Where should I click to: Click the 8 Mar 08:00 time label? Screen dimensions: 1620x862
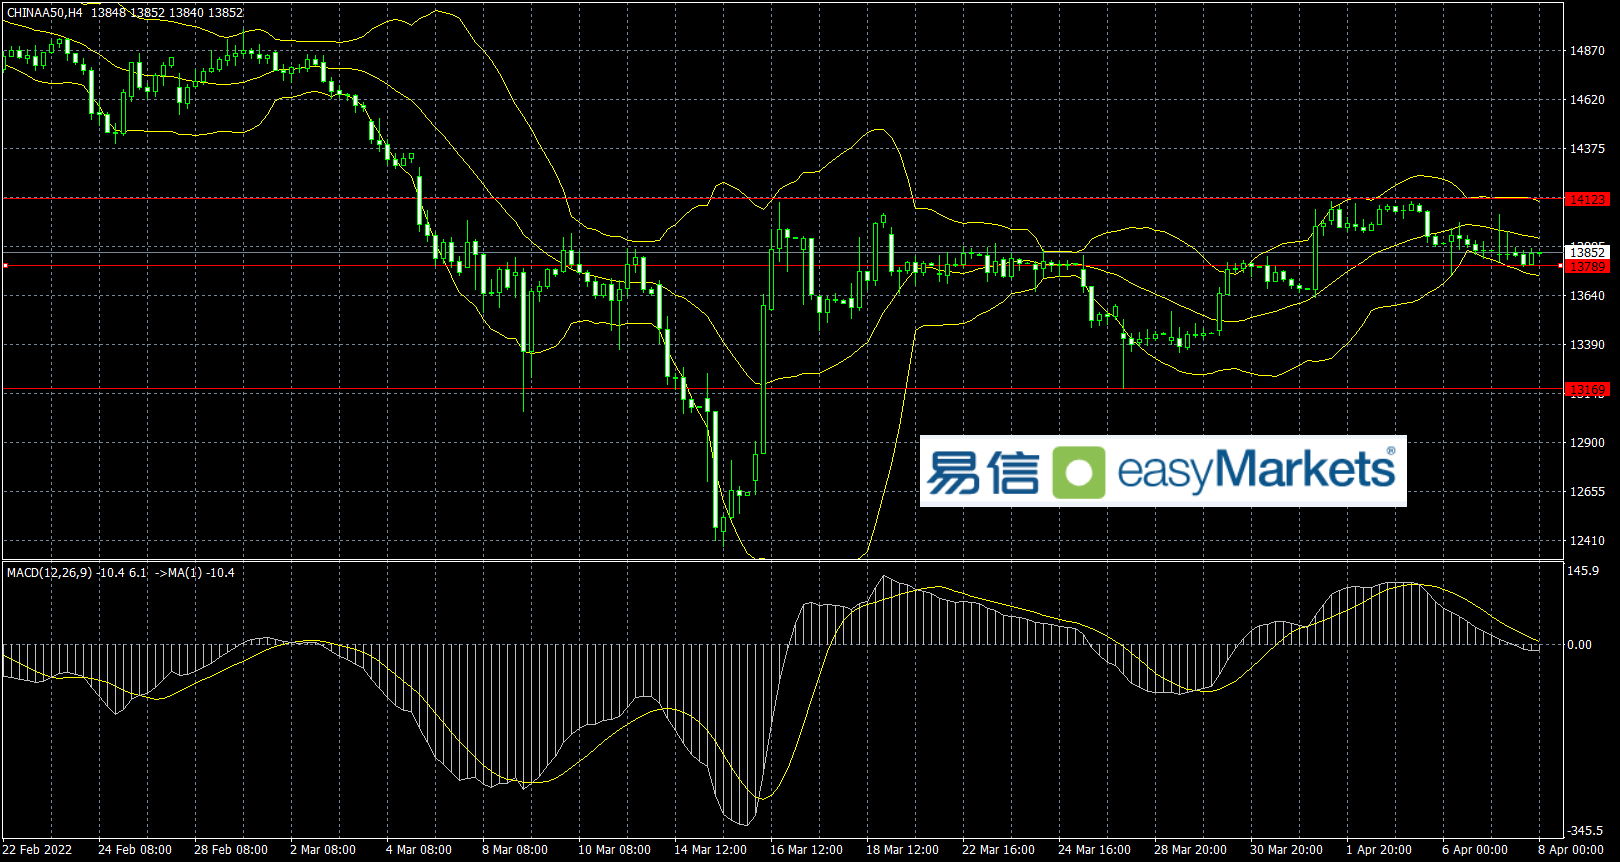coord(515,850)
